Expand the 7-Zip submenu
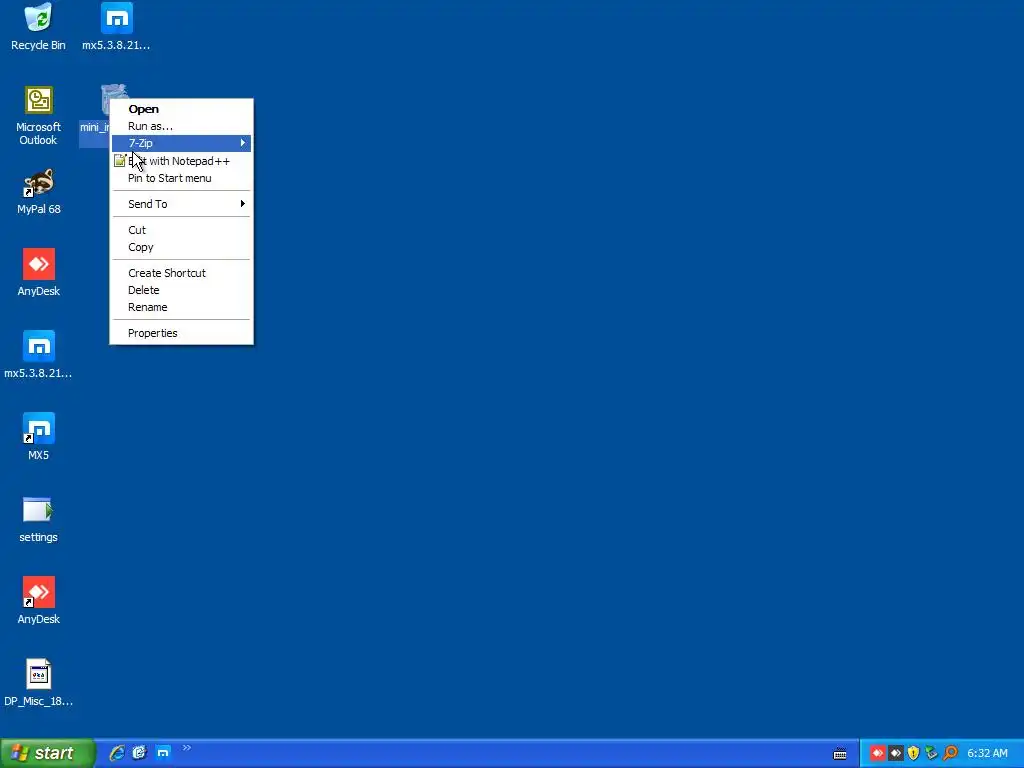Viewport: 1024px width, 768px height. click(x=182, y=143)
